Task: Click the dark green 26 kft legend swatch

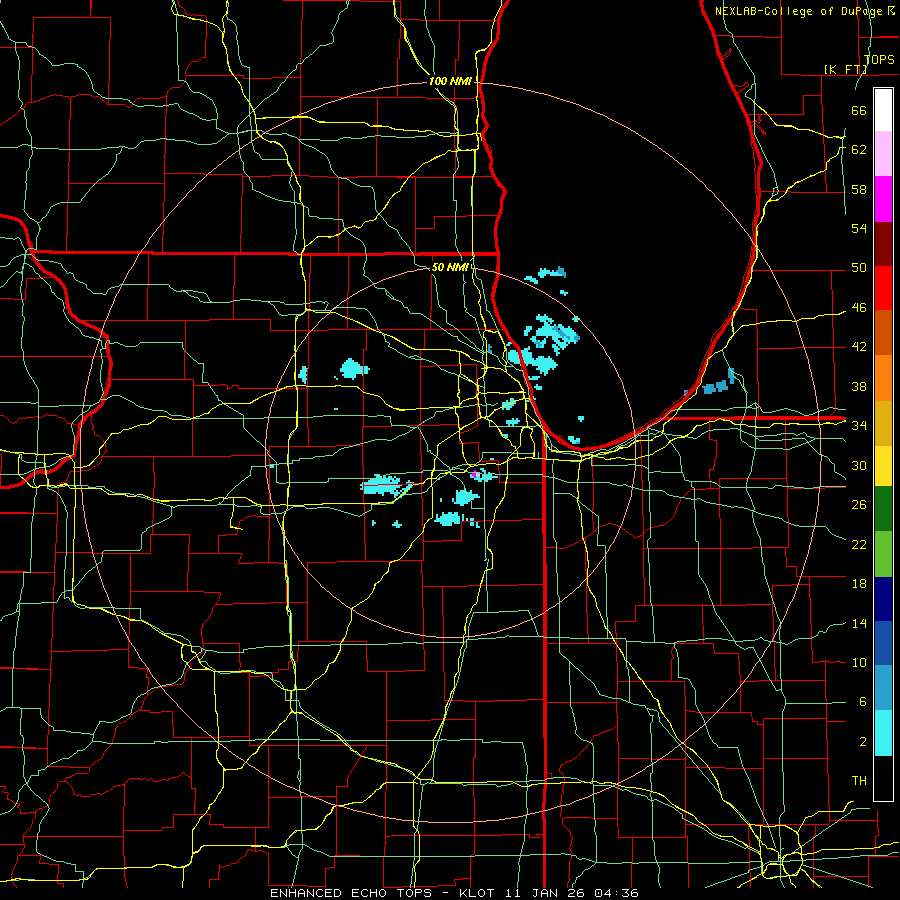Action: point(883,509)
